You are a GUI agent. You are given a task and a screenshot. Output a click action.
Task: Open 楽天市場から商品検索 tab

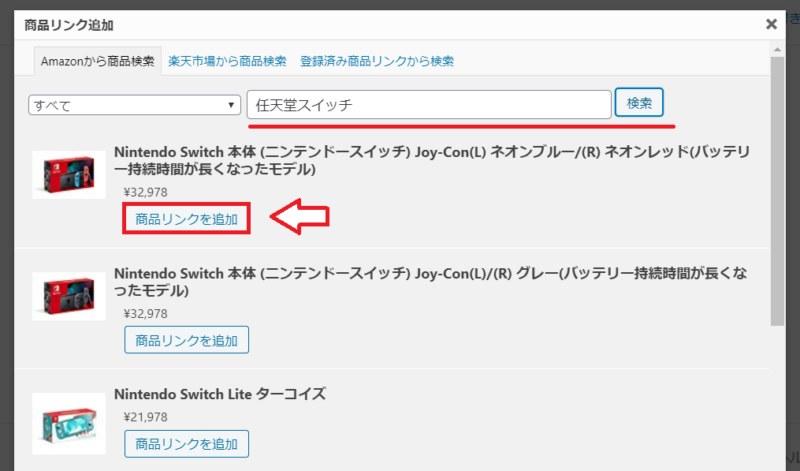(x=227, y=61)
